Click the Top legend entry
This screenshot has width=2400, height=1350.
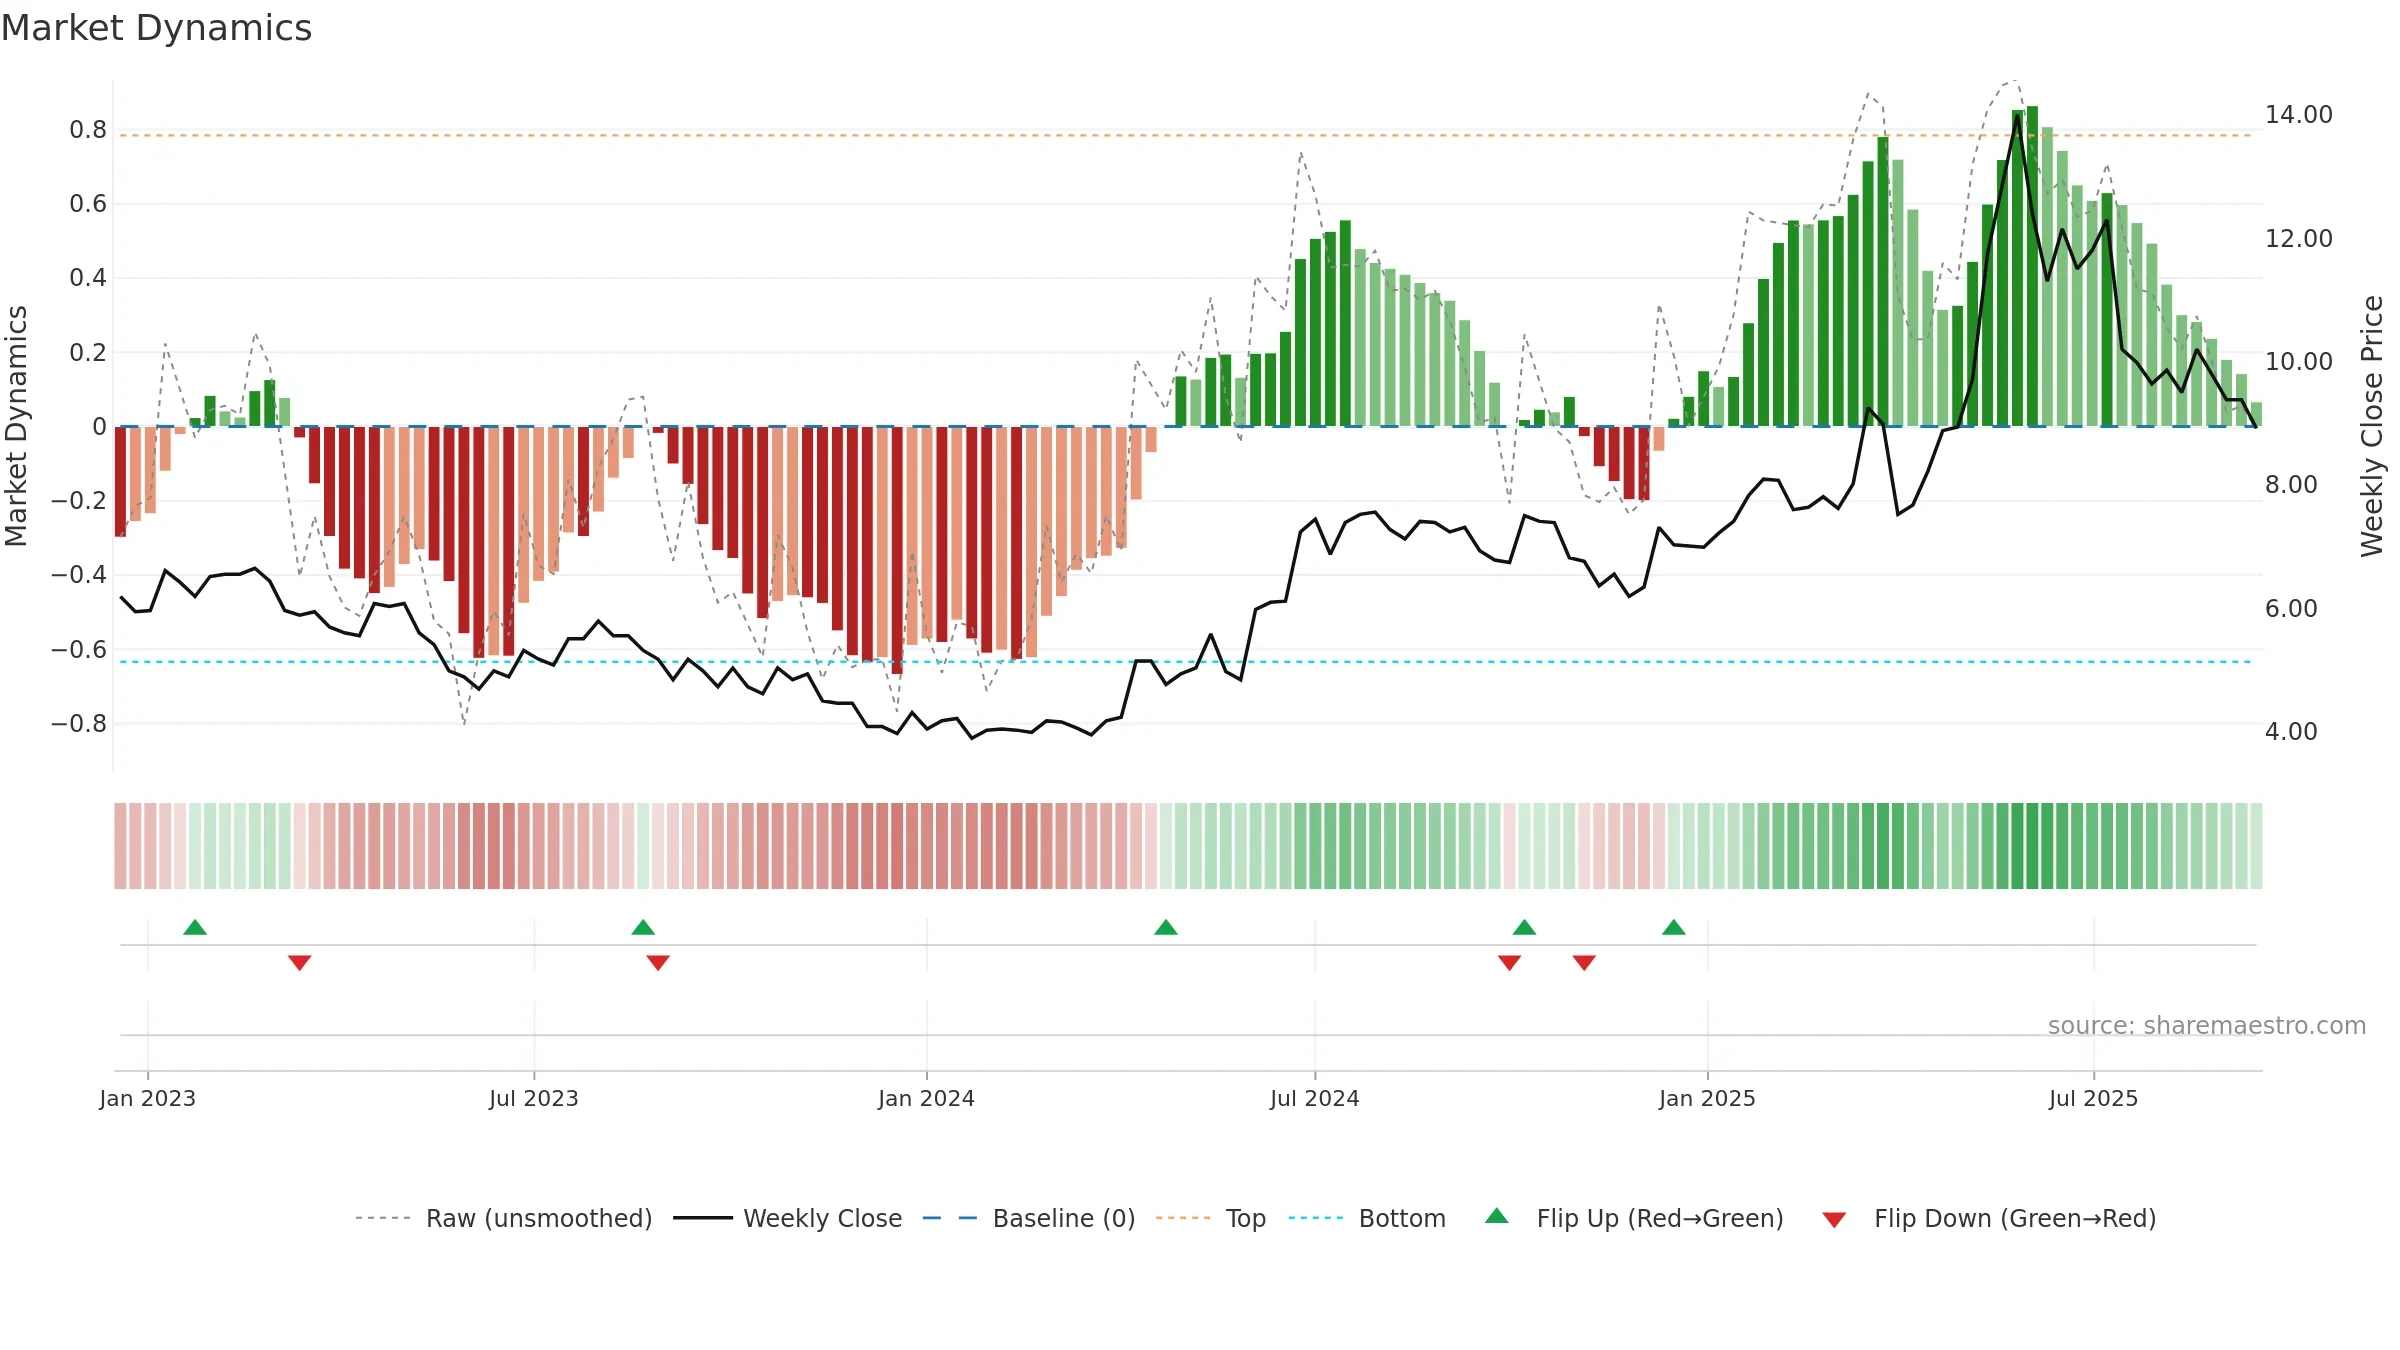(x=1211, y=1218)
